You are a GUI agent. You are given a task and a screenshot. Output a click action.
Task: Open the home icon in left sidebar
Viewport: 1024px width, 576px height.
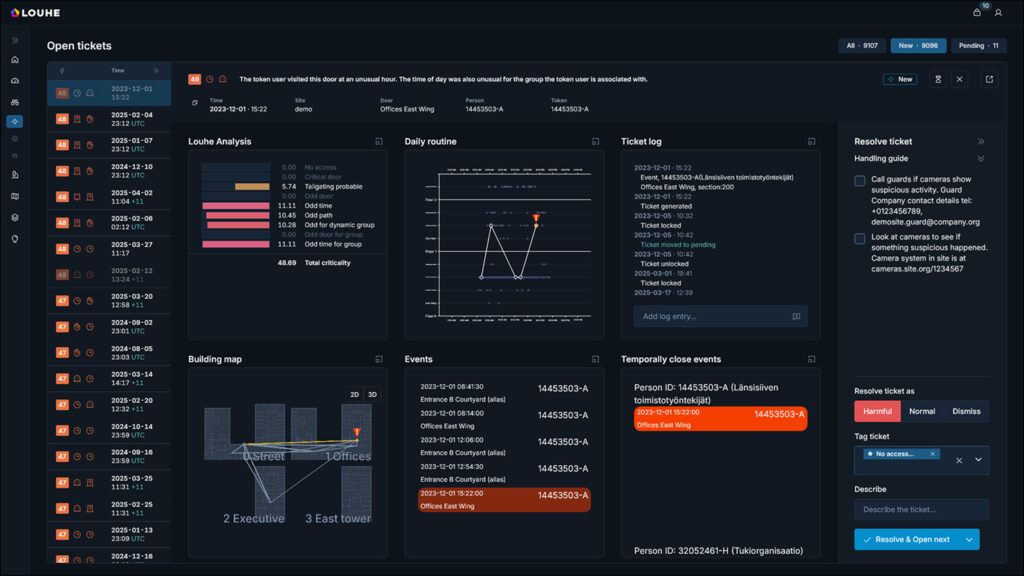tap(15, 59)
